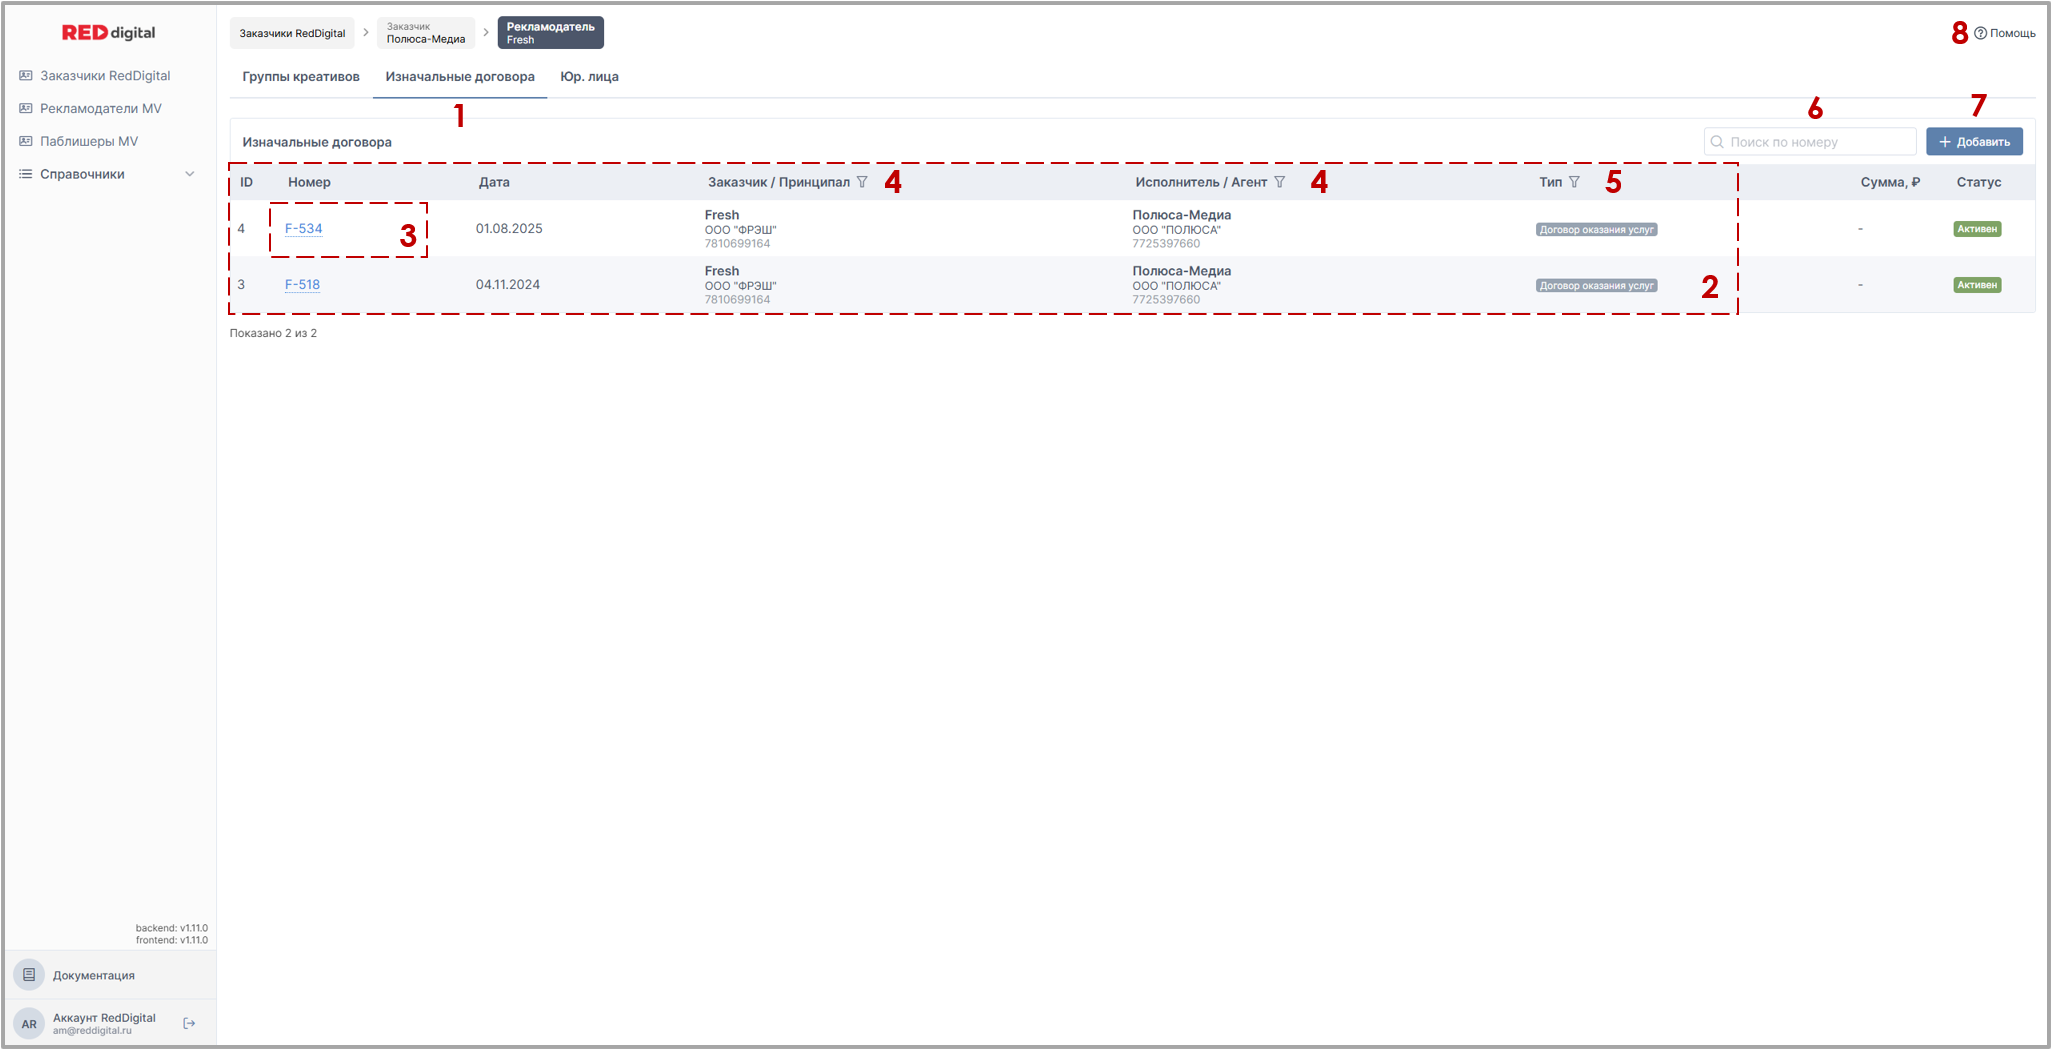Open Документация via its document icon
The height and width of the screenshot is (1050, 2053).
(29, 975)
